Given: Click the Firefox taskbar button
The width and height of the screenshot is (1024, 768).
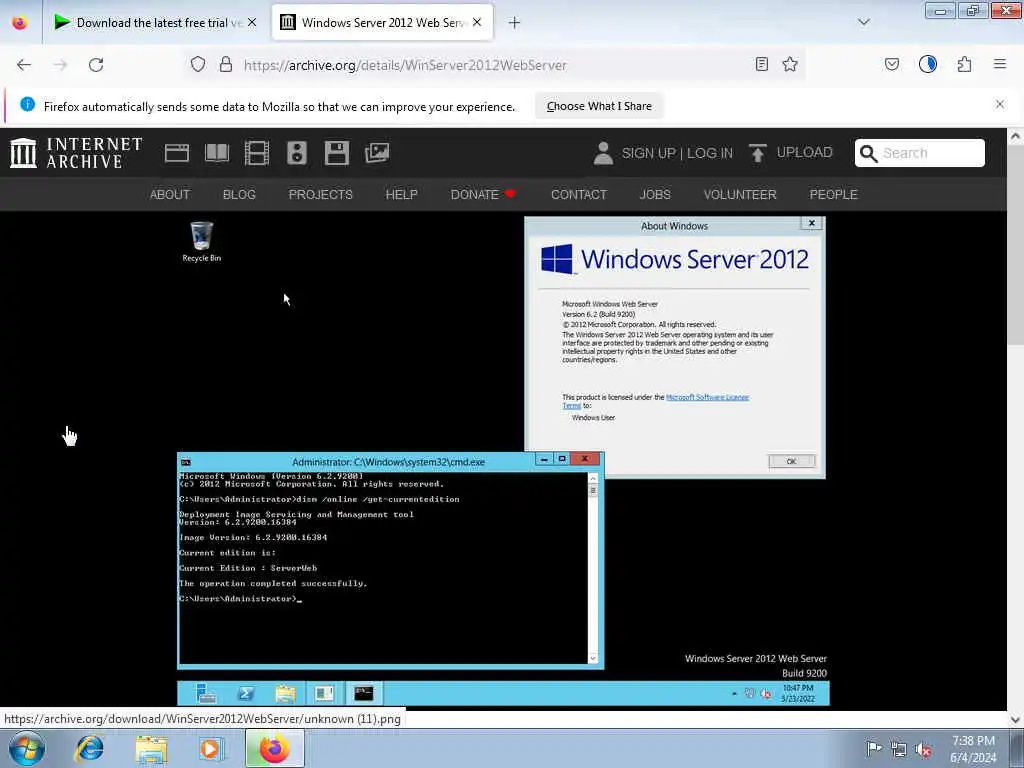Looking at the screenshot, I should [x=275, y=748].
